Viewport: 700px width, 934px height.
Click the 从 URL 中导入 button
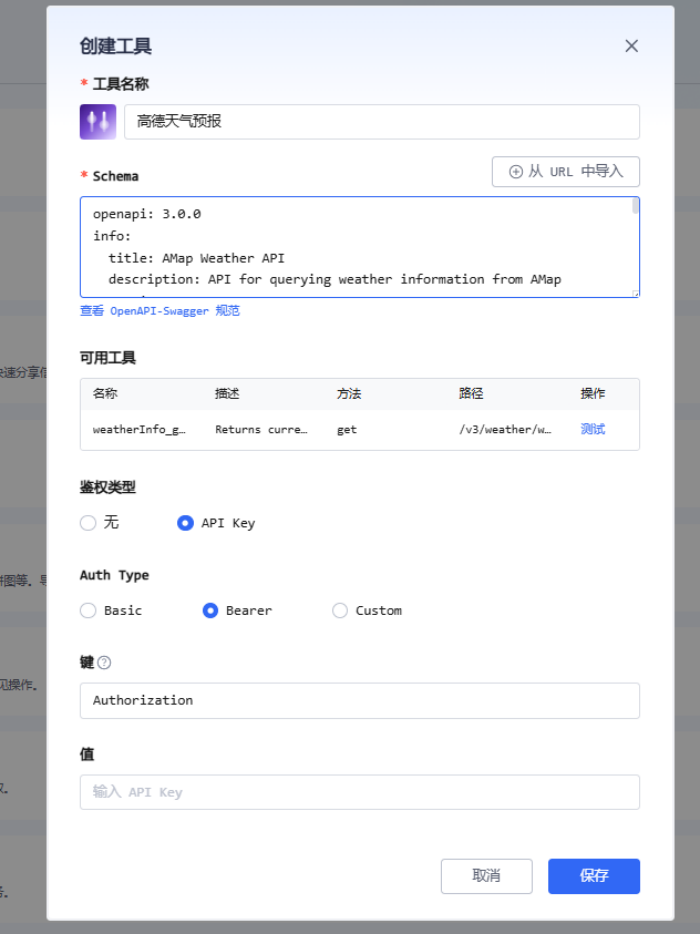point(565,172)
